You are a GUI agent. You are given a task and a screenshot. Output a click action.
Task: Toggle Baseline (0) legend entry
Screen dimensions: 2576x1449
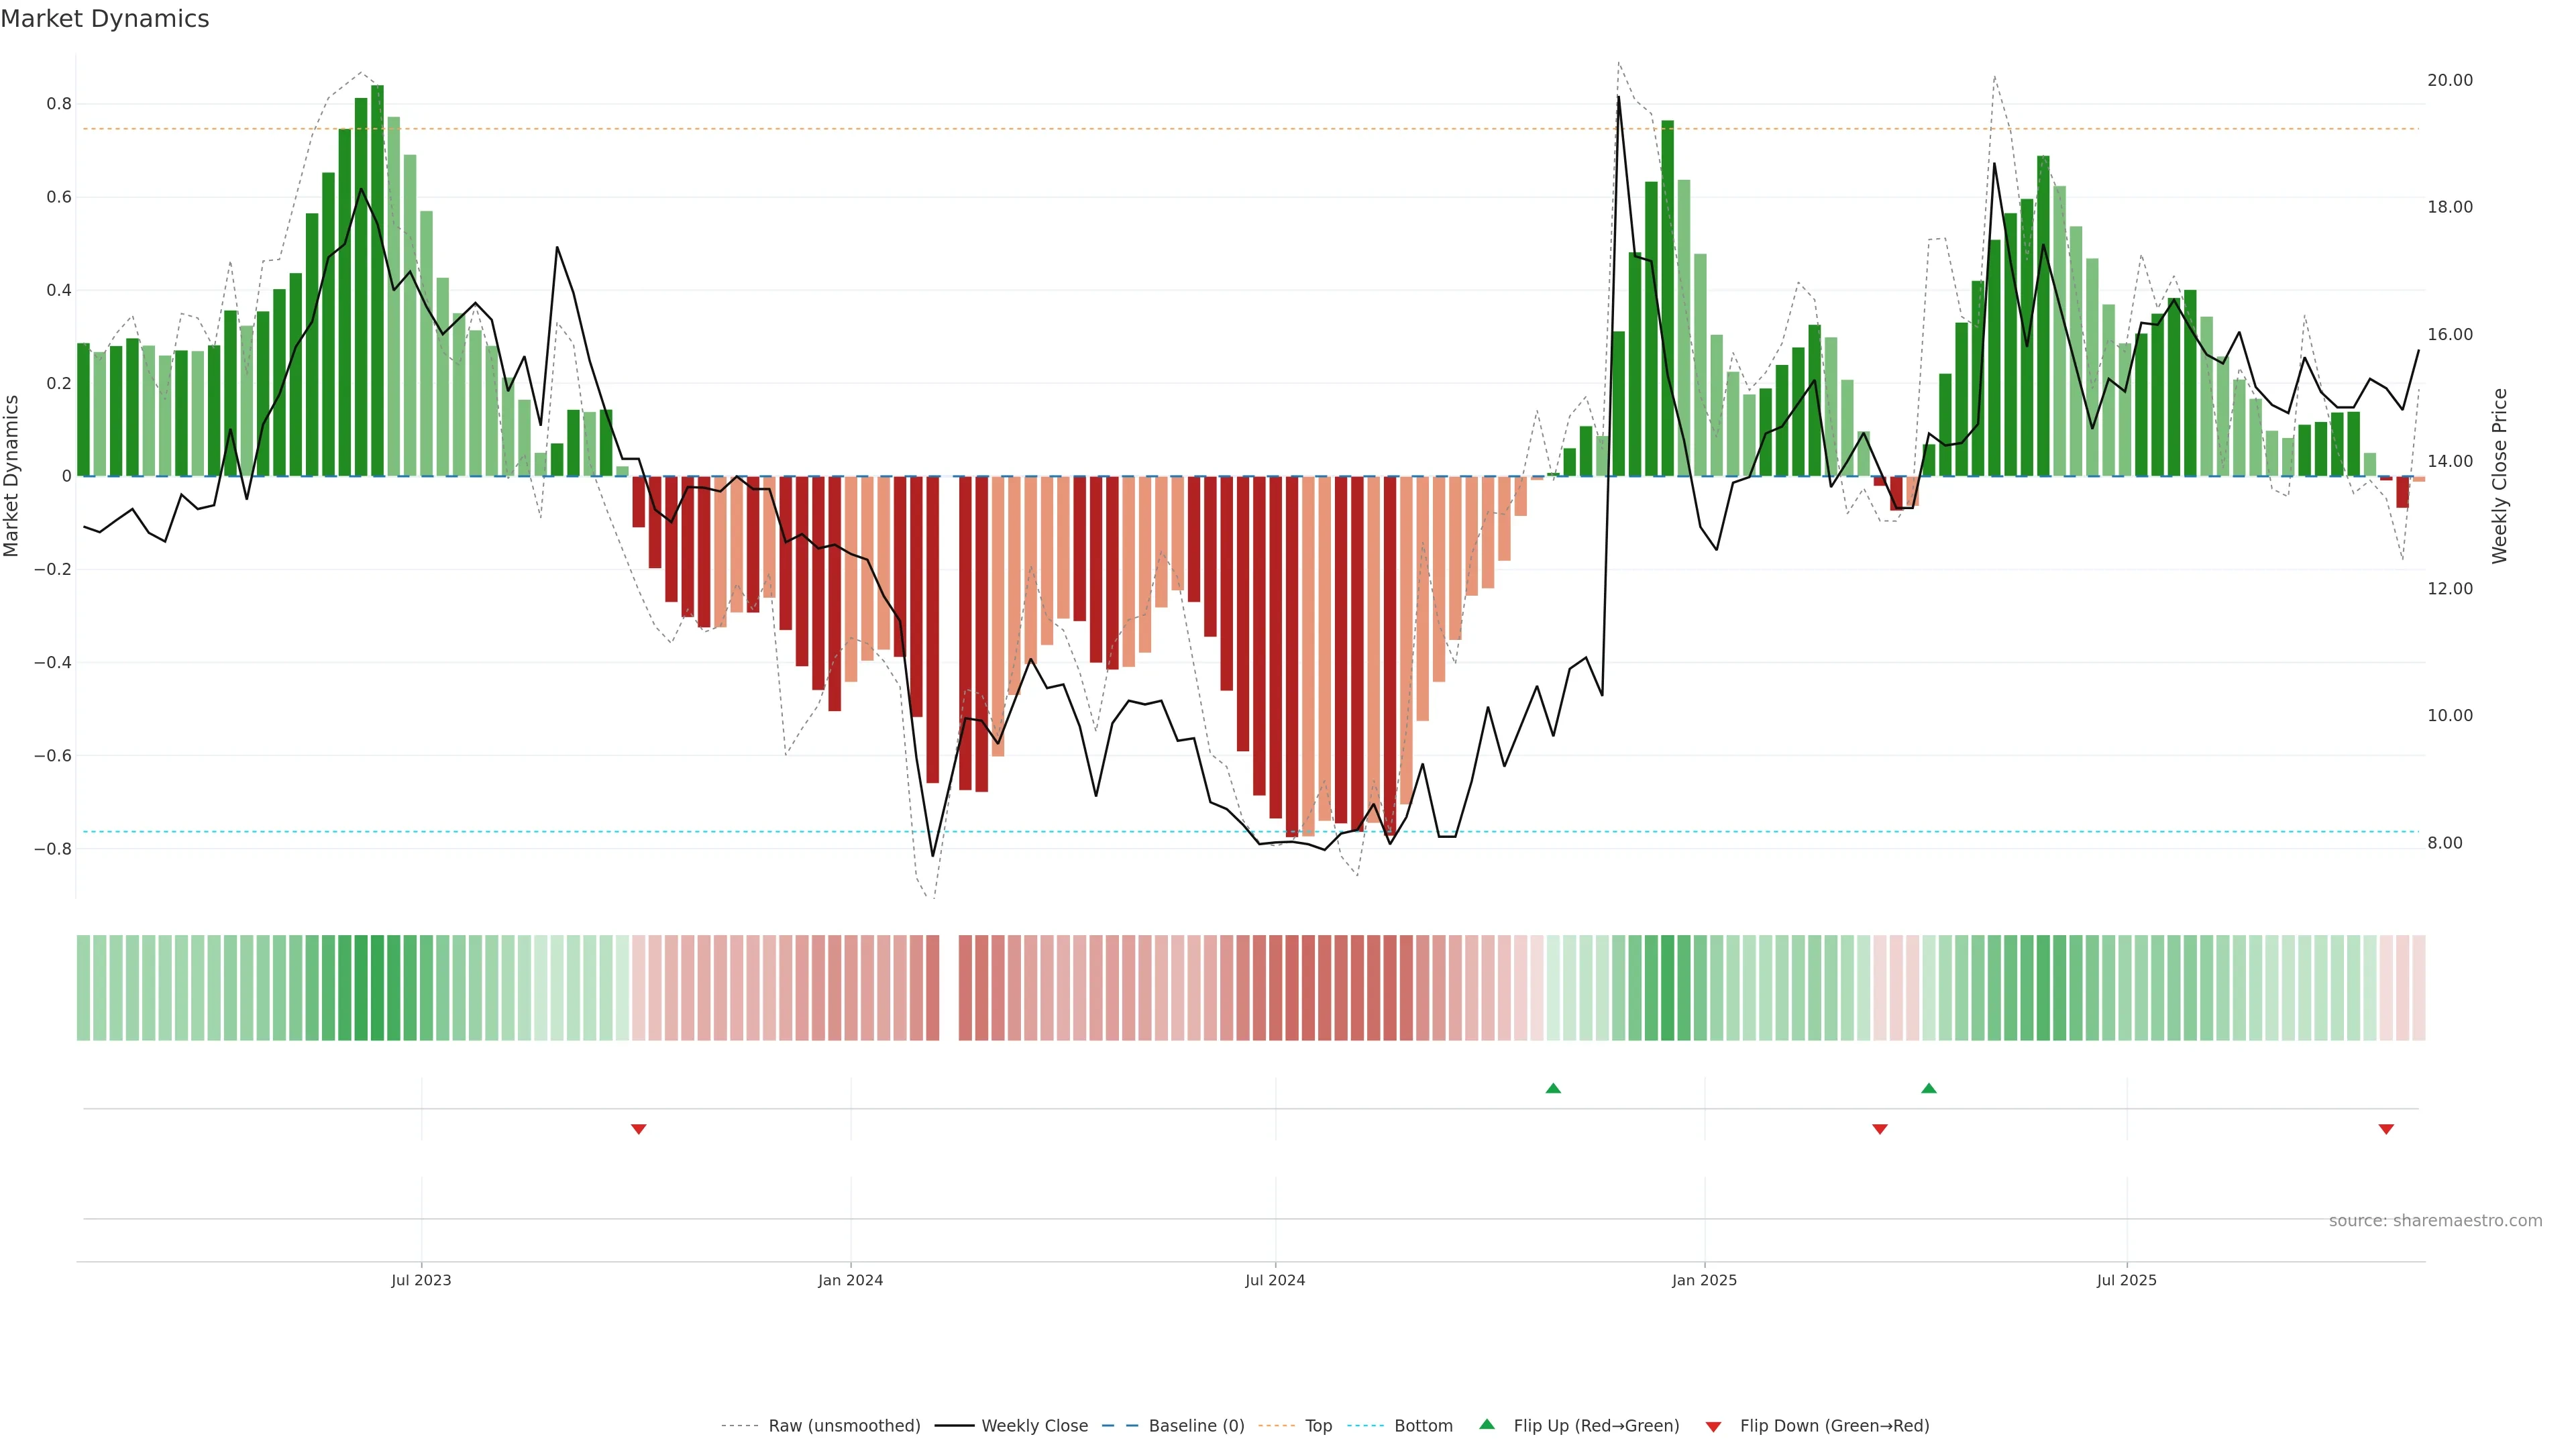(x=1196, y=1426)
